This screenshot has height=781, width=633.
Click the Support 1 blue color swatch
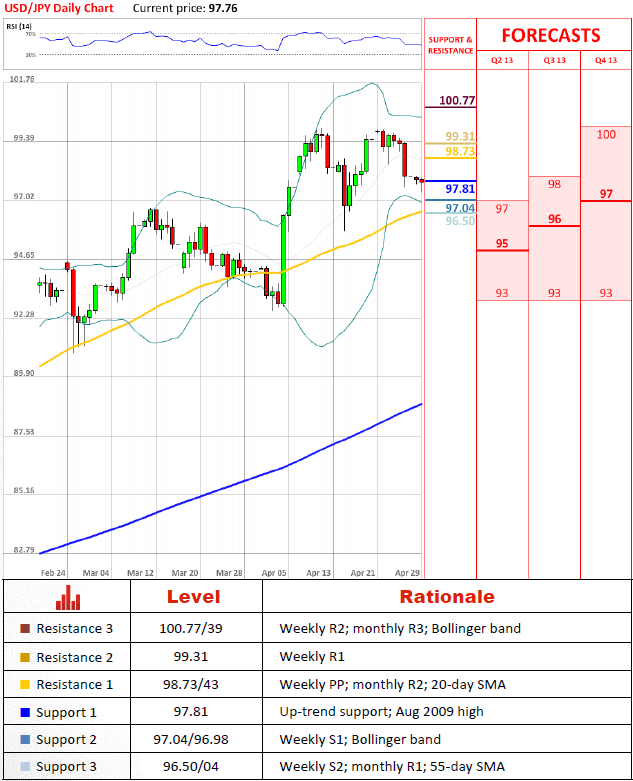coord(25,712)
